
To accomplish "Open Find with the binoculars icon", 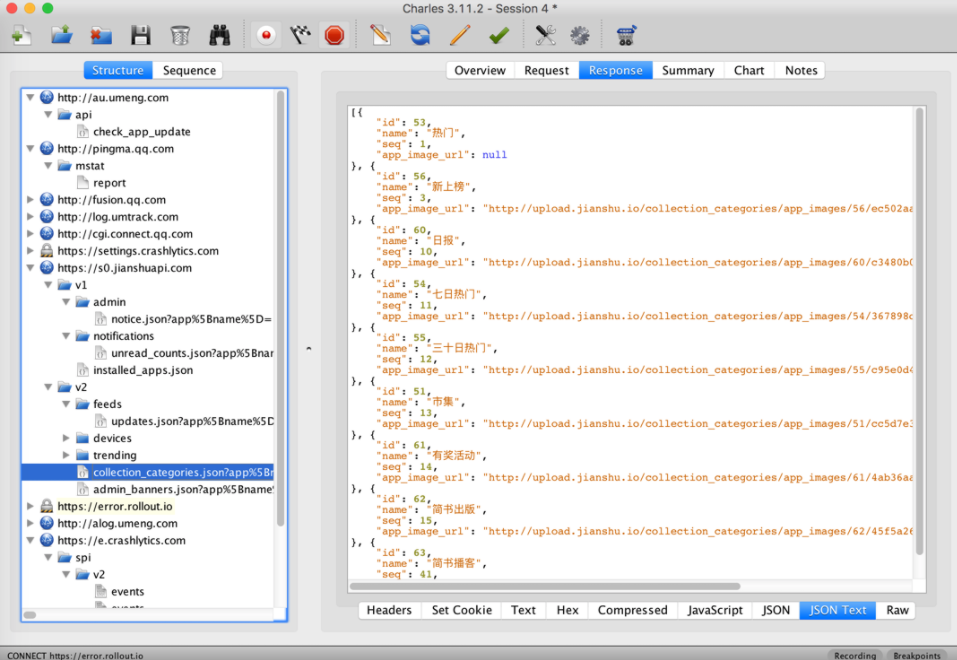I will tap(220, 36).
